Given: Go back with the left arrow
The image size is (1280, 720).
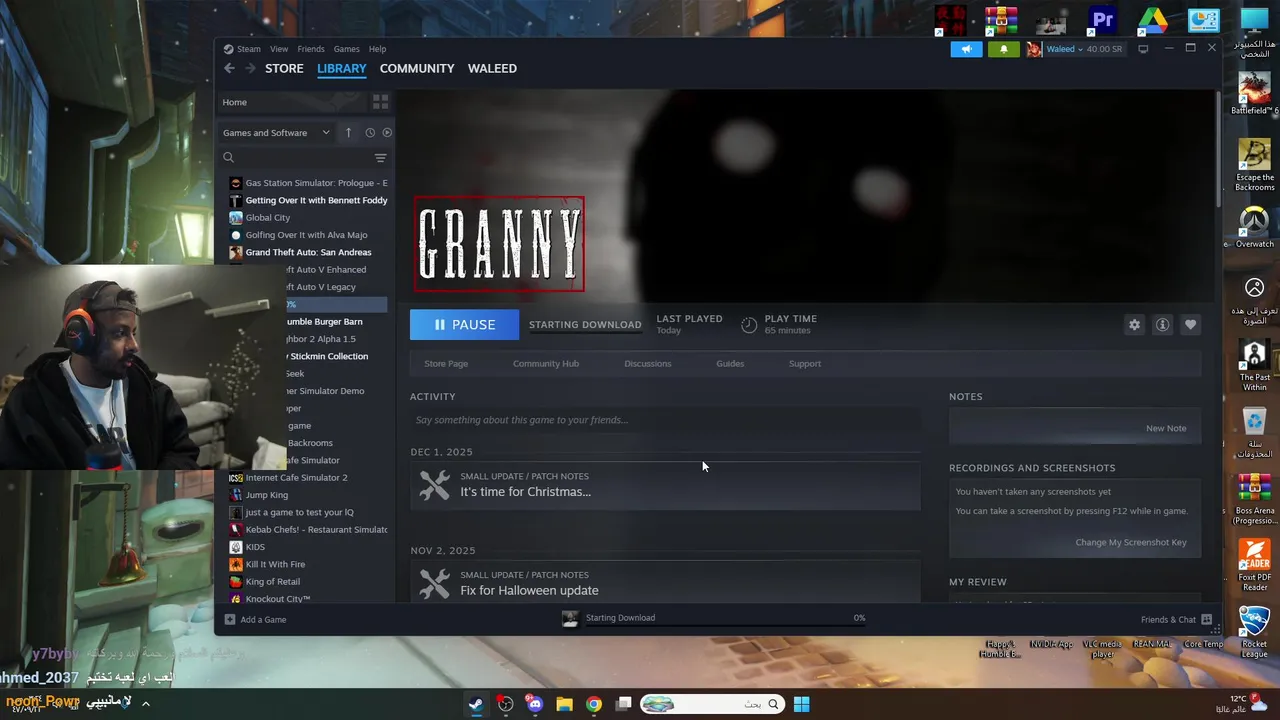Looking at the screenshot, I should click(229, 68).
